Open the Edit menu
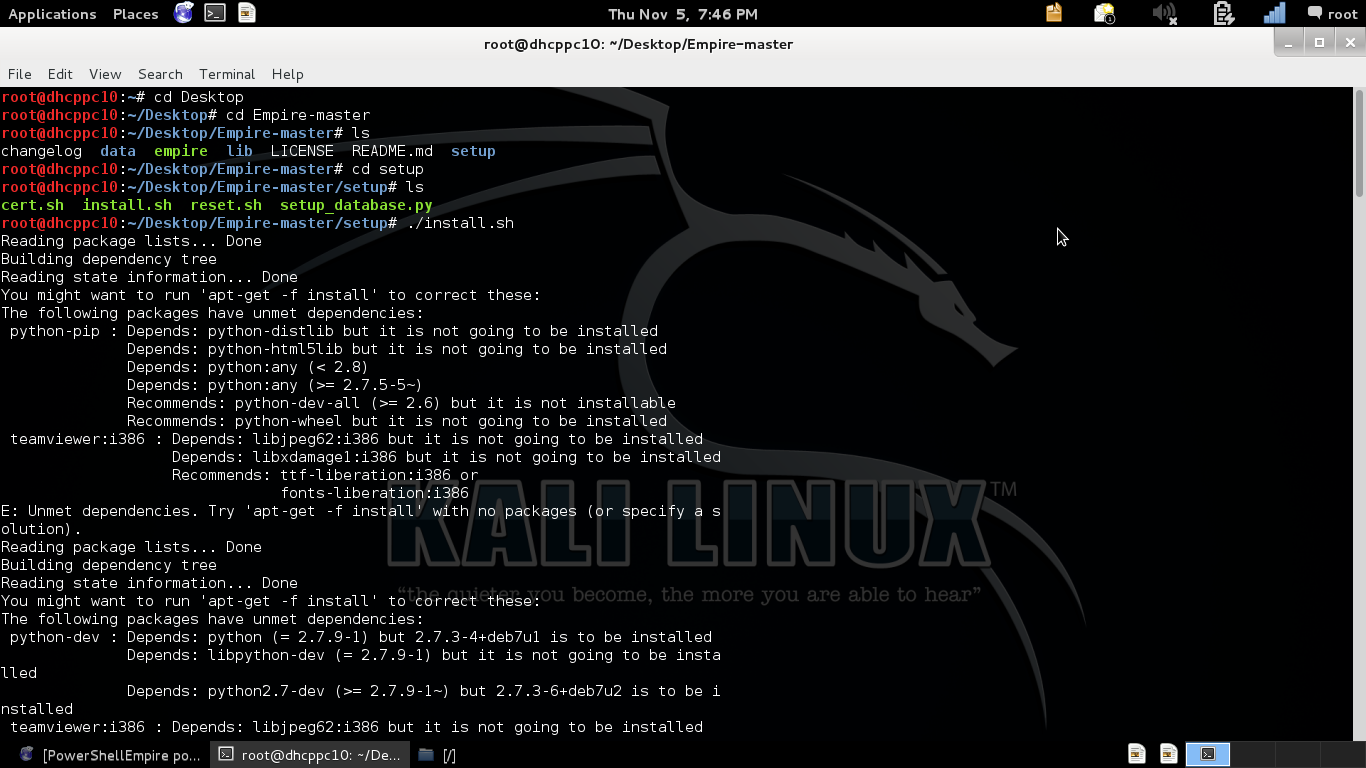Image resolution: width=1366 pixels, height=768 pixels. coord(60,74)
